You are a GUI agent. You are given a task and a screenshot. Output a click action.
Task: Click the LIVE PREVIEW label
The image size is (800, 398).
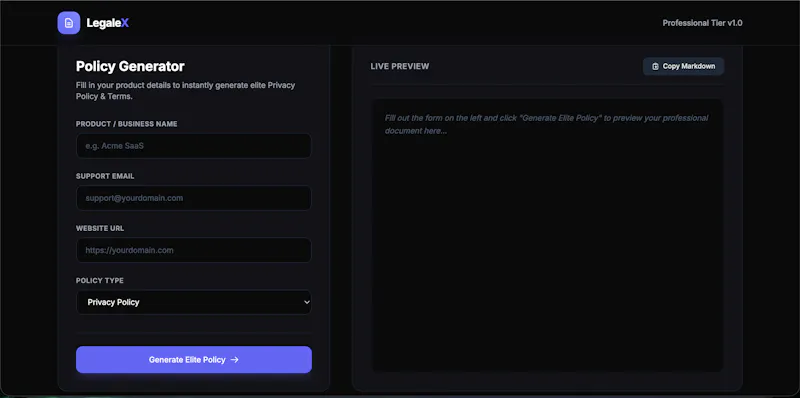pyautogui.click(x=399, y=66)
